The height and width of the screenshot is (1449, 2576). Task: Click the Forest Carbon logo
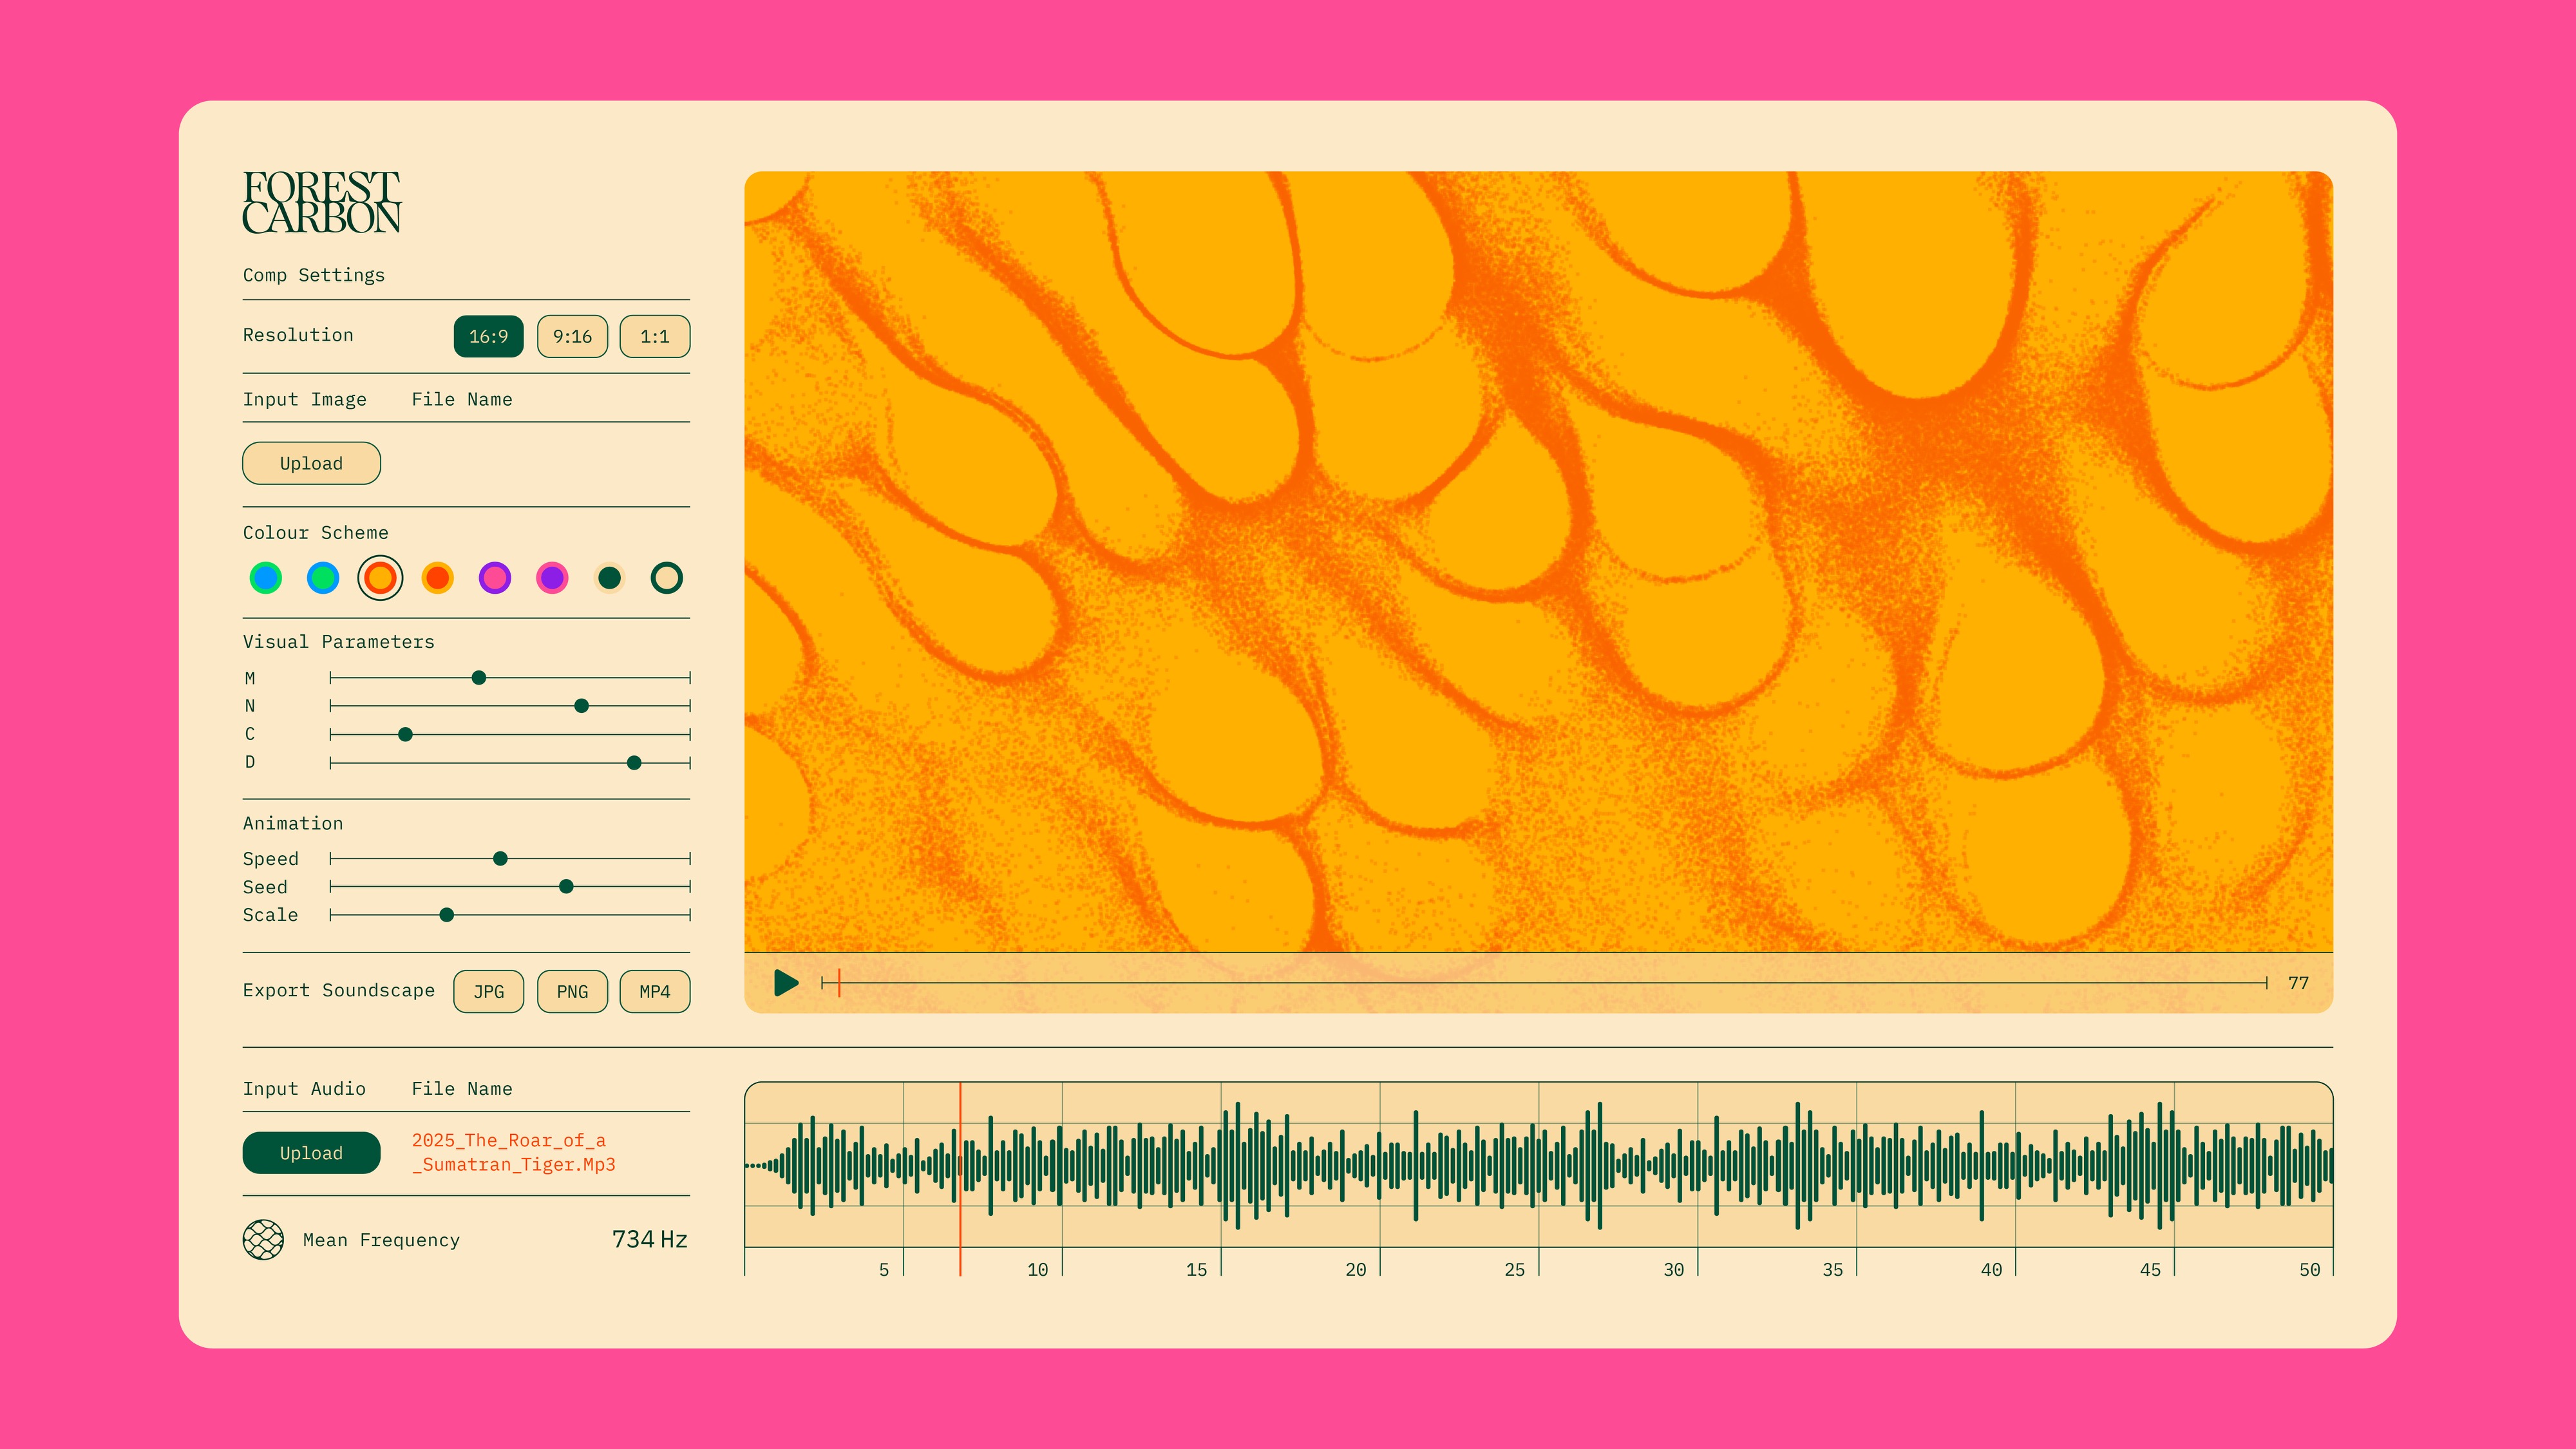(x=321, y=203)
